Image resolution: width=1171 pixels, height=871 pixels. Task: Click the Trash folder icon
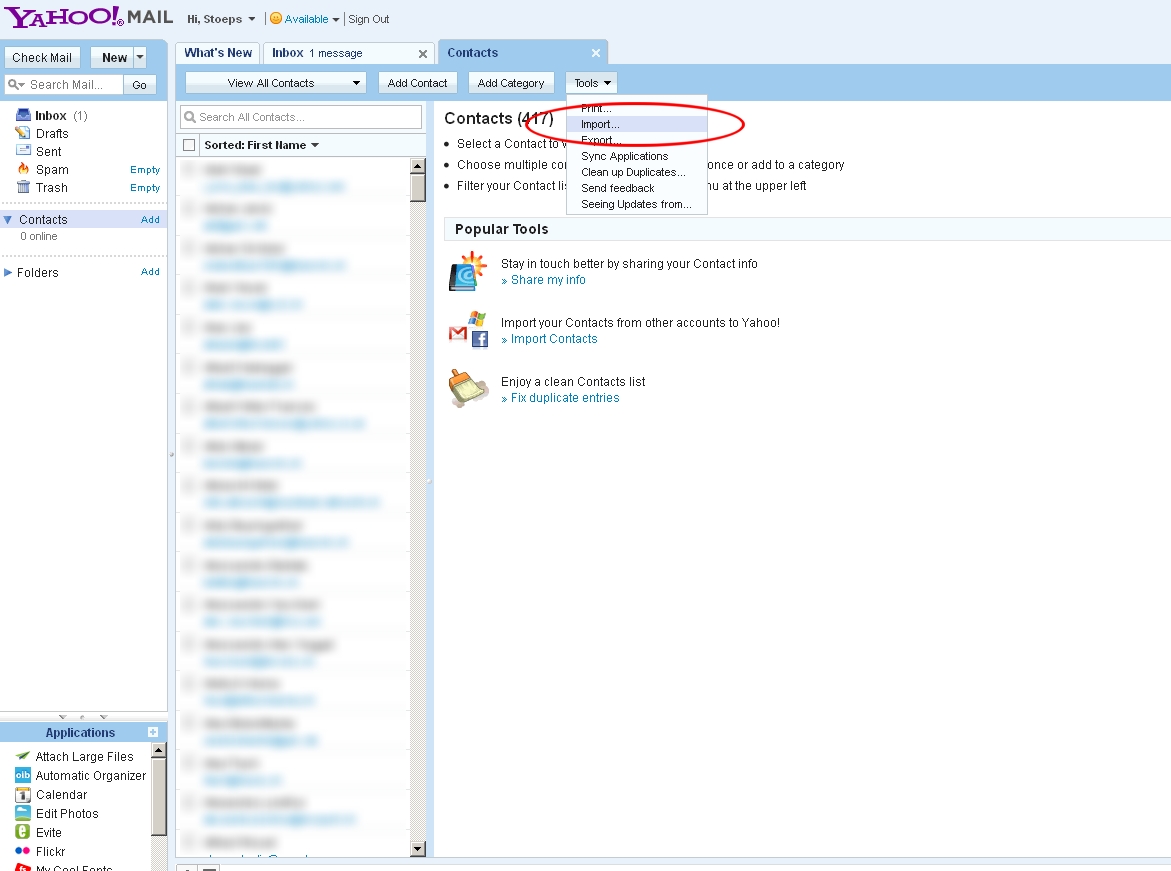click(24, 187)
